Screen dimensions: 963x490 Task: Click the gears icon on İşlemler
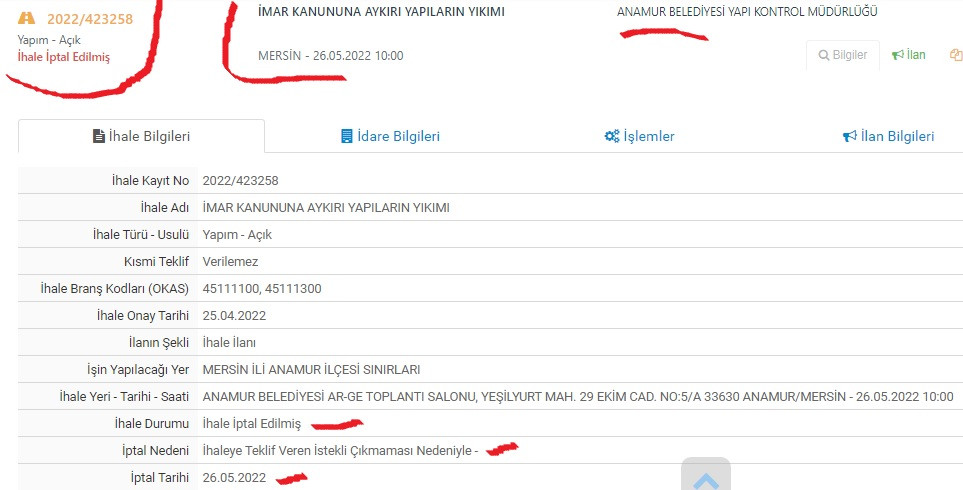coord(612,136)
